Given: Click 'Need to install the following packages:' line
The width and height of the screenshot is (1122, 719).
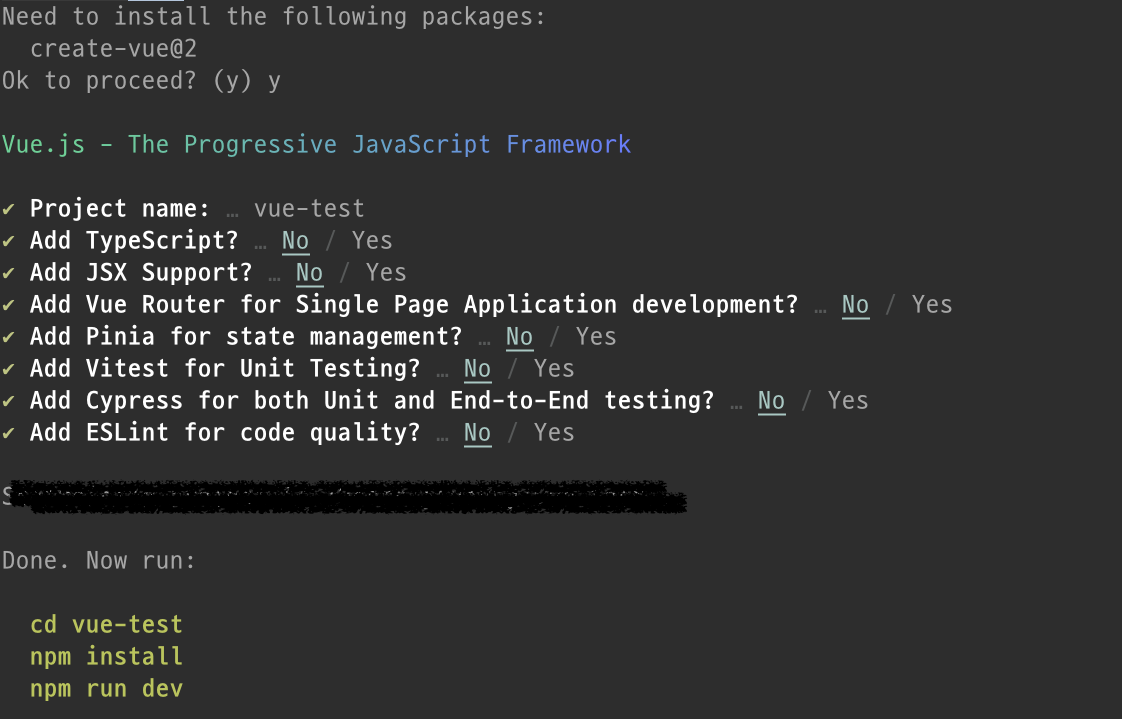Looking at the screenshot, I should tap(273, 16).
